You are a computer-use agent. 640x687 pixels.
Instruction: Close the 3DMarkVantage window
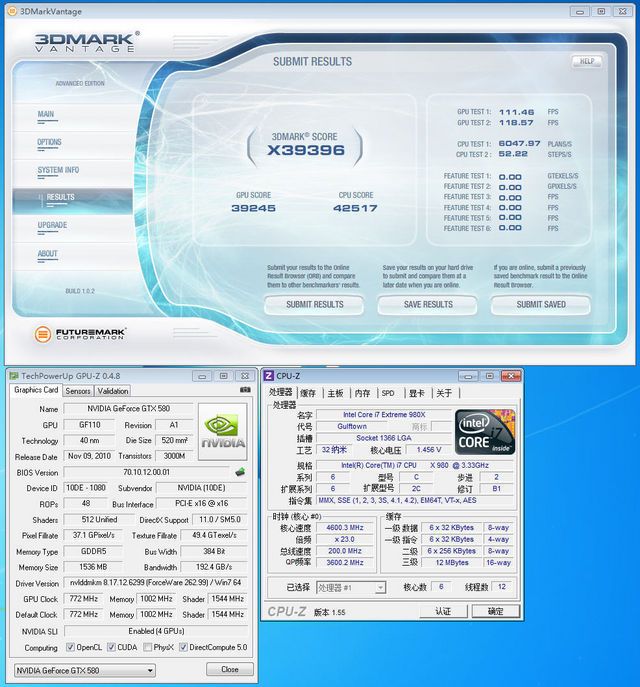point(622,11)
